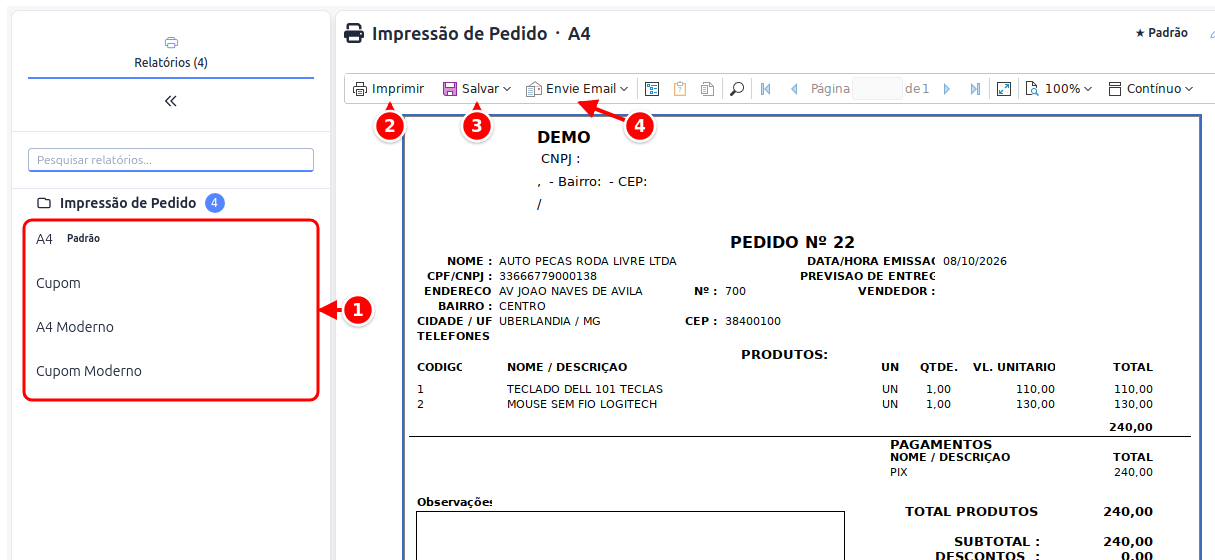Go to the previous page

click(x=794, y=89)
